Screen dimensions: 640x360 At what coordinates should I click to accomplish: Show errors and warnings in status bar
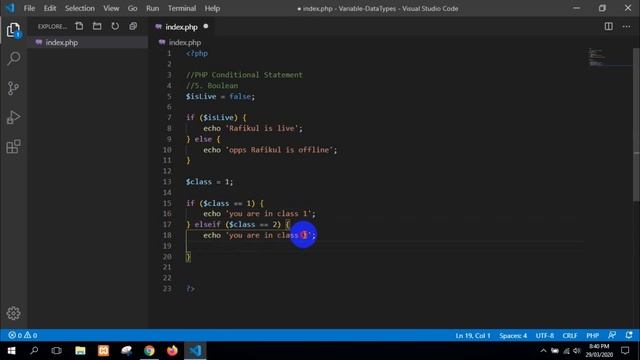click(23, 335)
